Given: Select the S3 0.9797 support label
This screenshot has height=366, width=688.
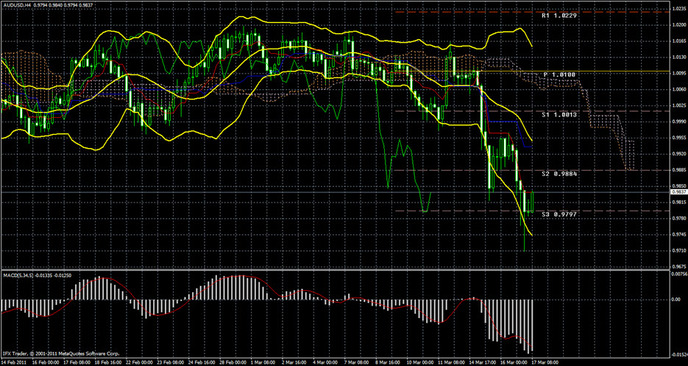Looking at the screenshot, I should point(558,214).
